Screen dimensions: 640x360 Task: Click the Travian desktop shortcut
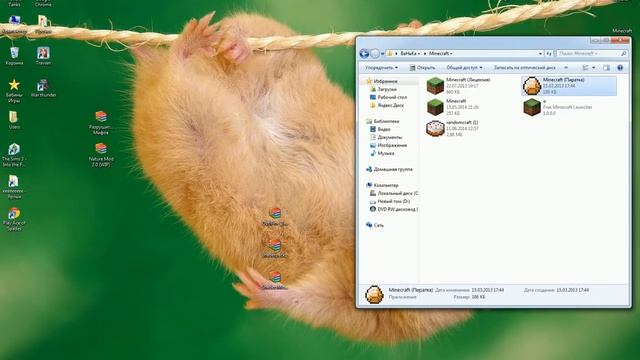click(43, 56)
